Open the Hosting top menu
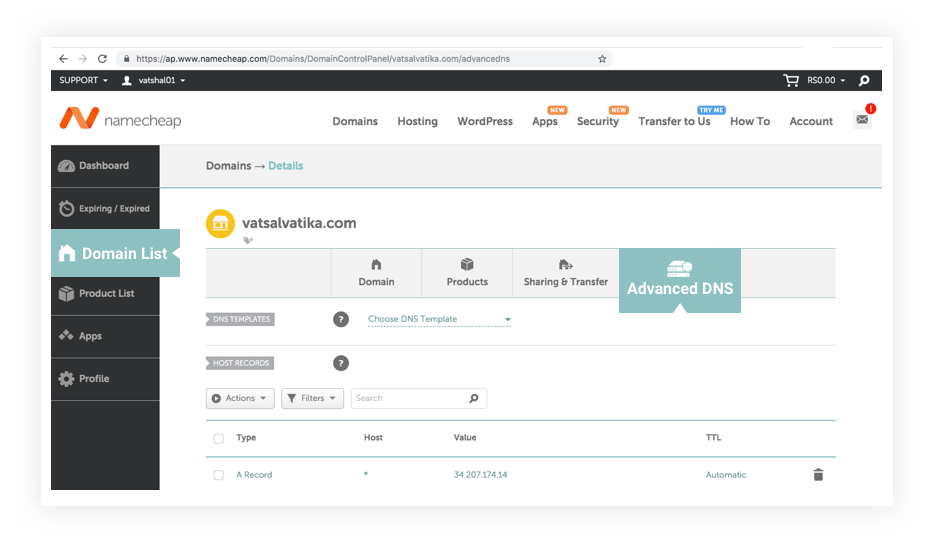Viewport: 933px width, 547px height. [x=417, y=121]
